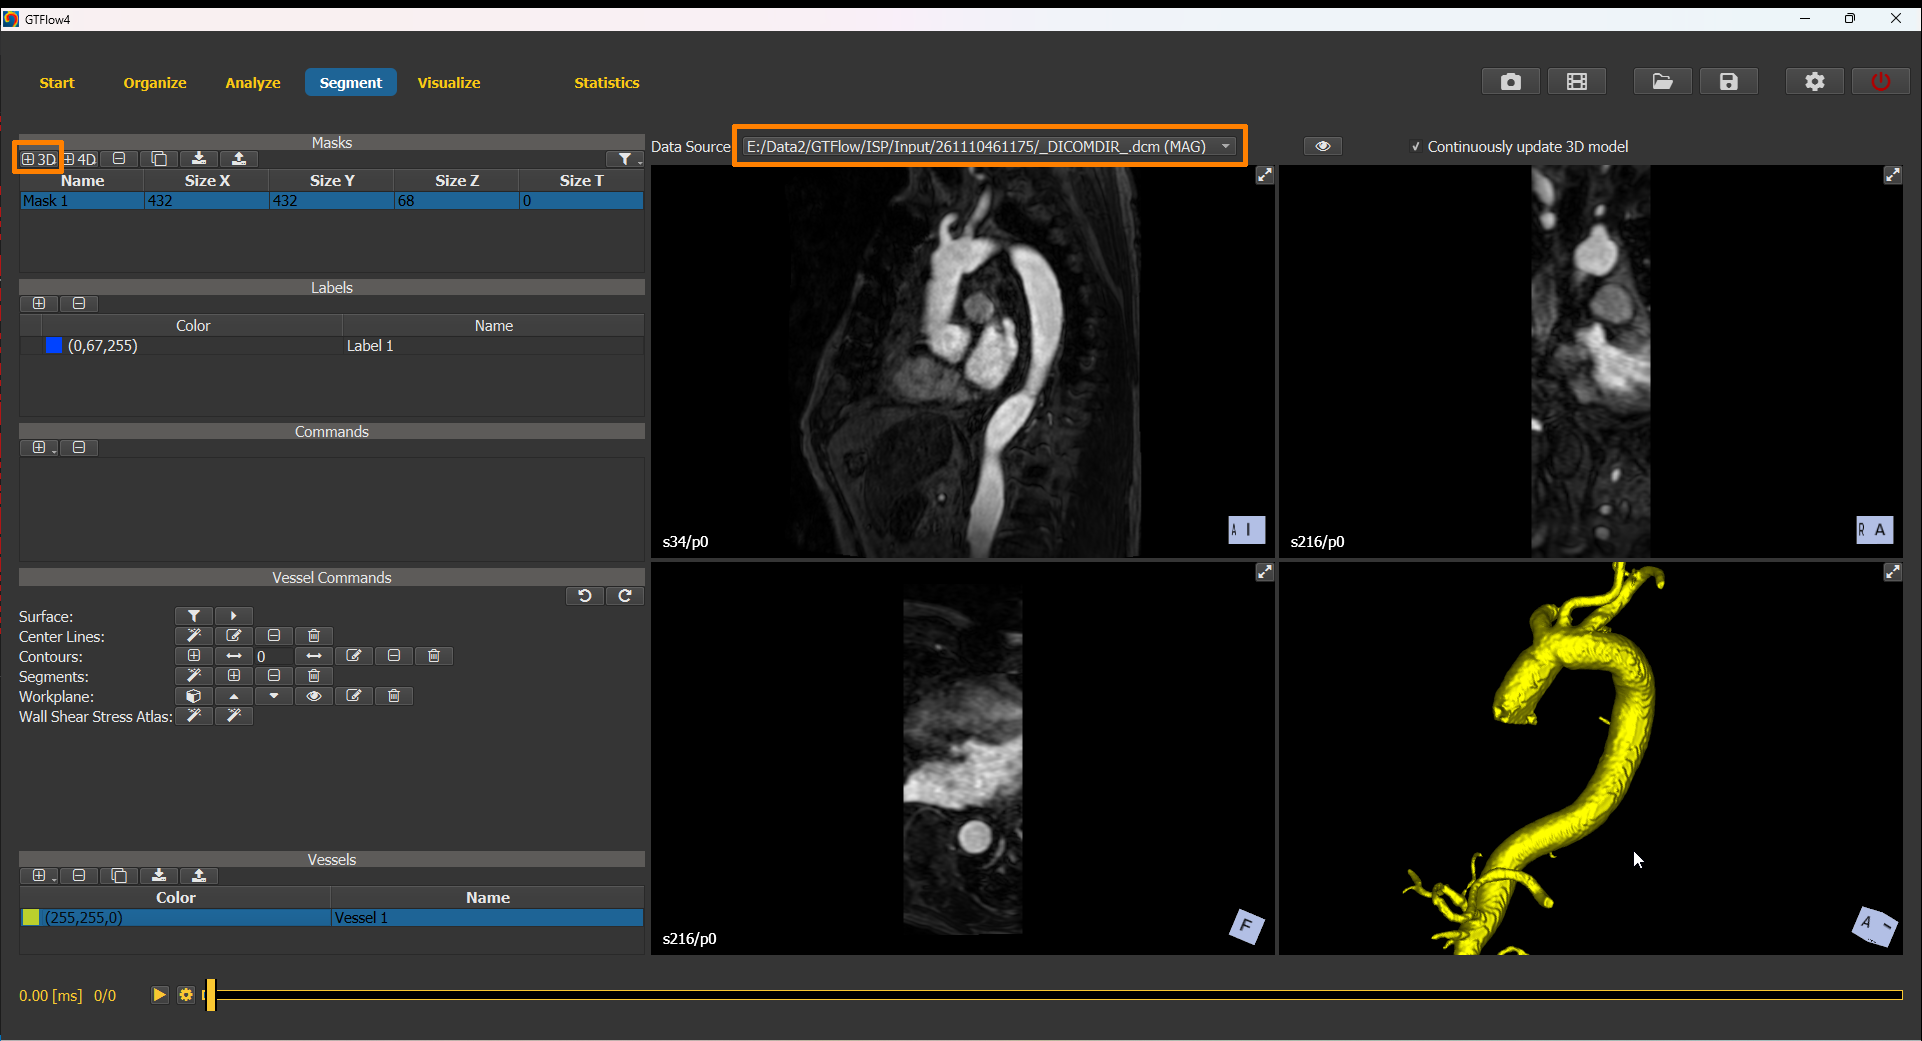
Task: Remove a label in Labels panel
Action: pos(79,303)
